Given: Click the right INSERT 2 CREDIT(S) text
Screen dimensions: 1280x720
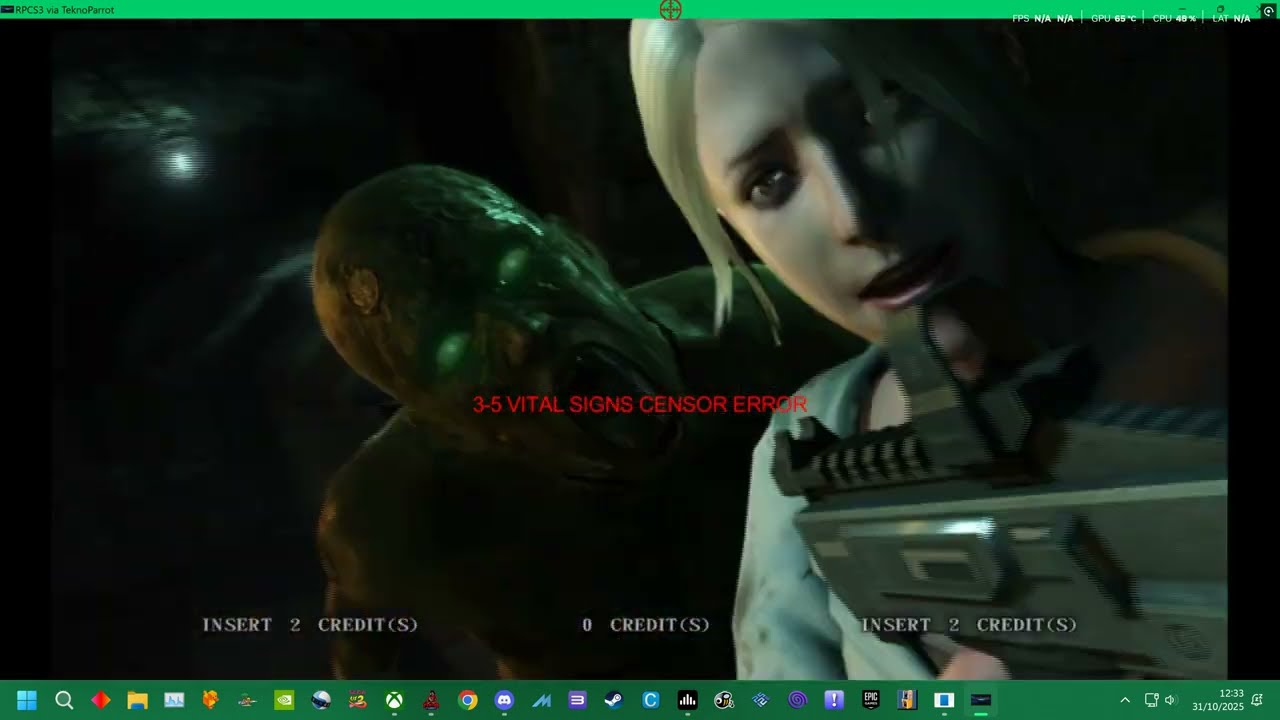Looking at the screenshot, I should (x=969, y=625).
